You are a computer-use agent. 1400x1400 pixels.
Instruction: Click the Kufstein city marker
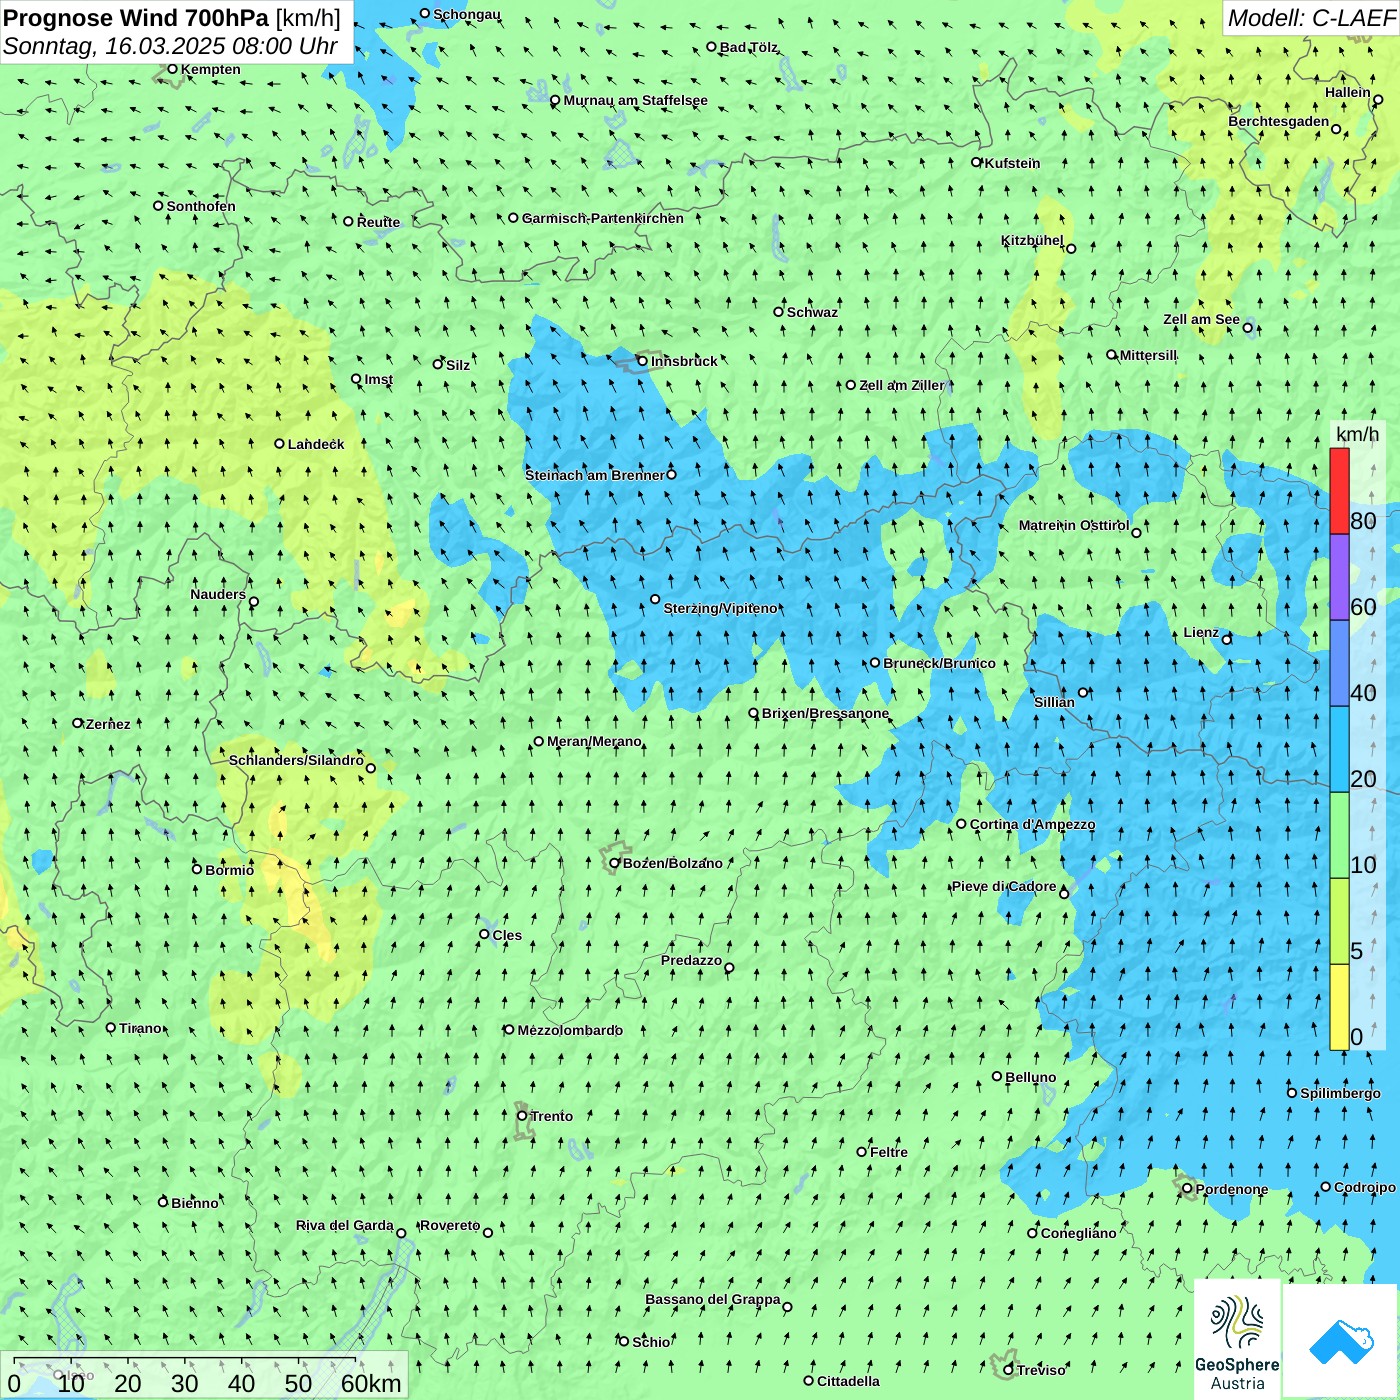[x=977, y=162]
